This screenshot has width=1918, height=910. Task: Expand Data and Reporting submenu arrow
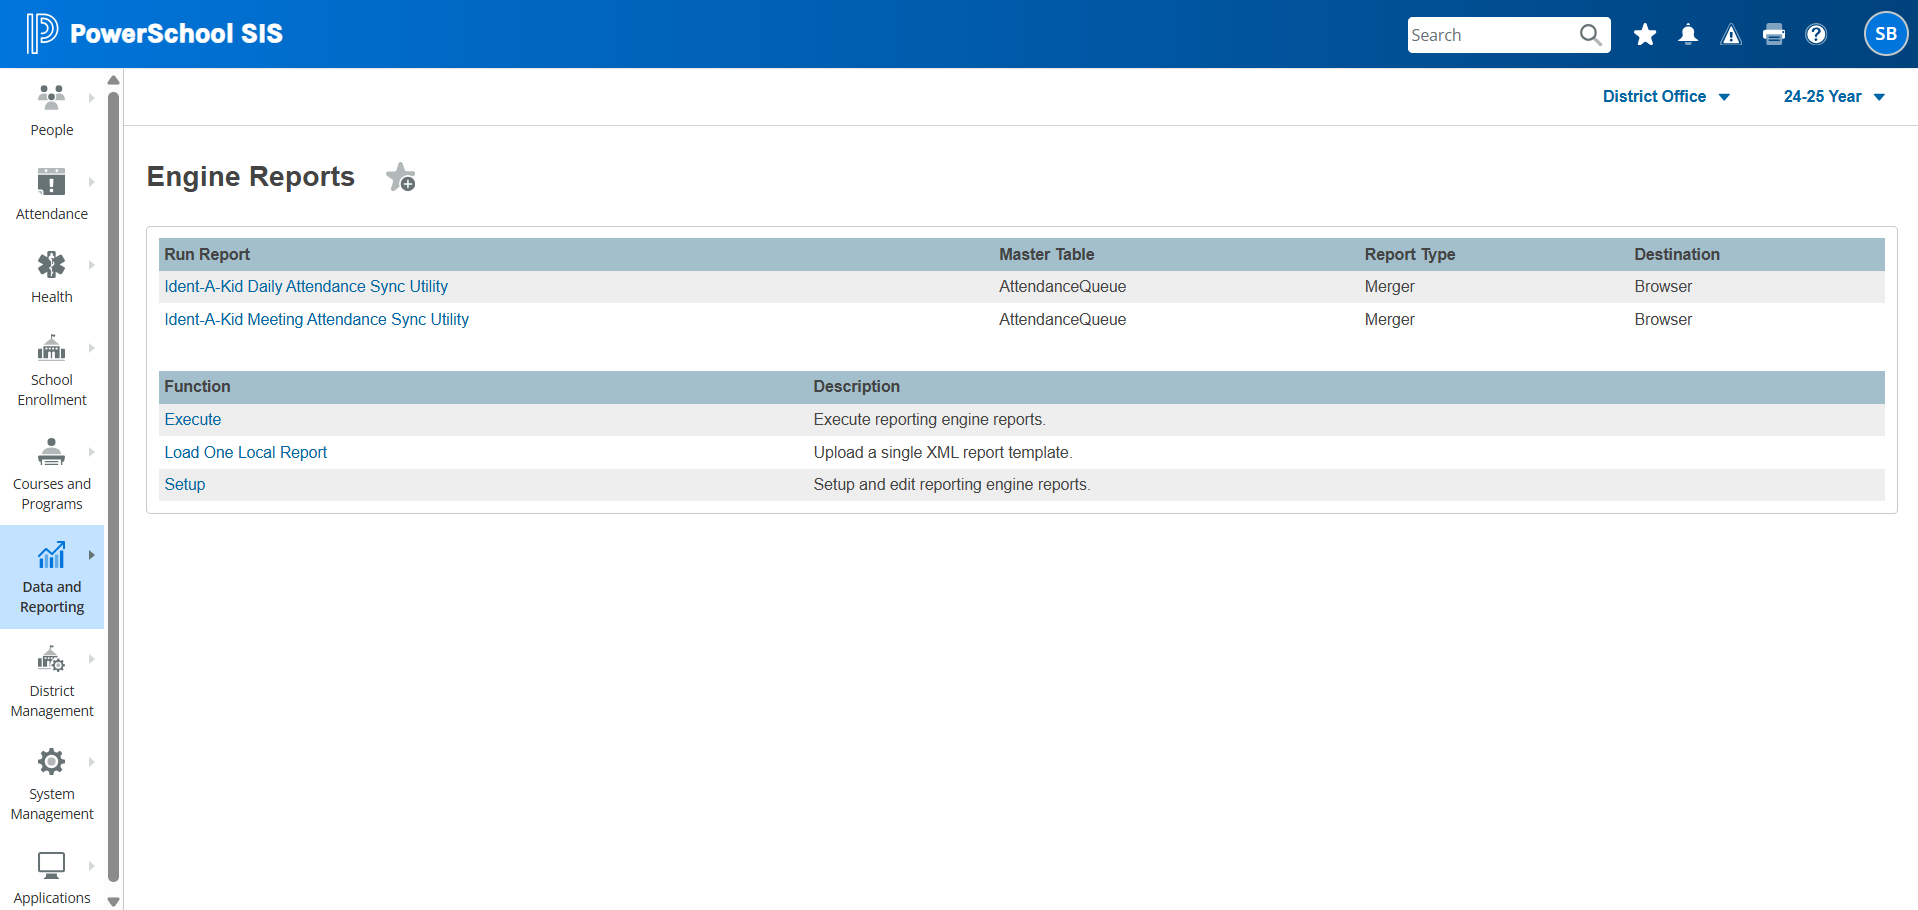[x=91, y=555]
